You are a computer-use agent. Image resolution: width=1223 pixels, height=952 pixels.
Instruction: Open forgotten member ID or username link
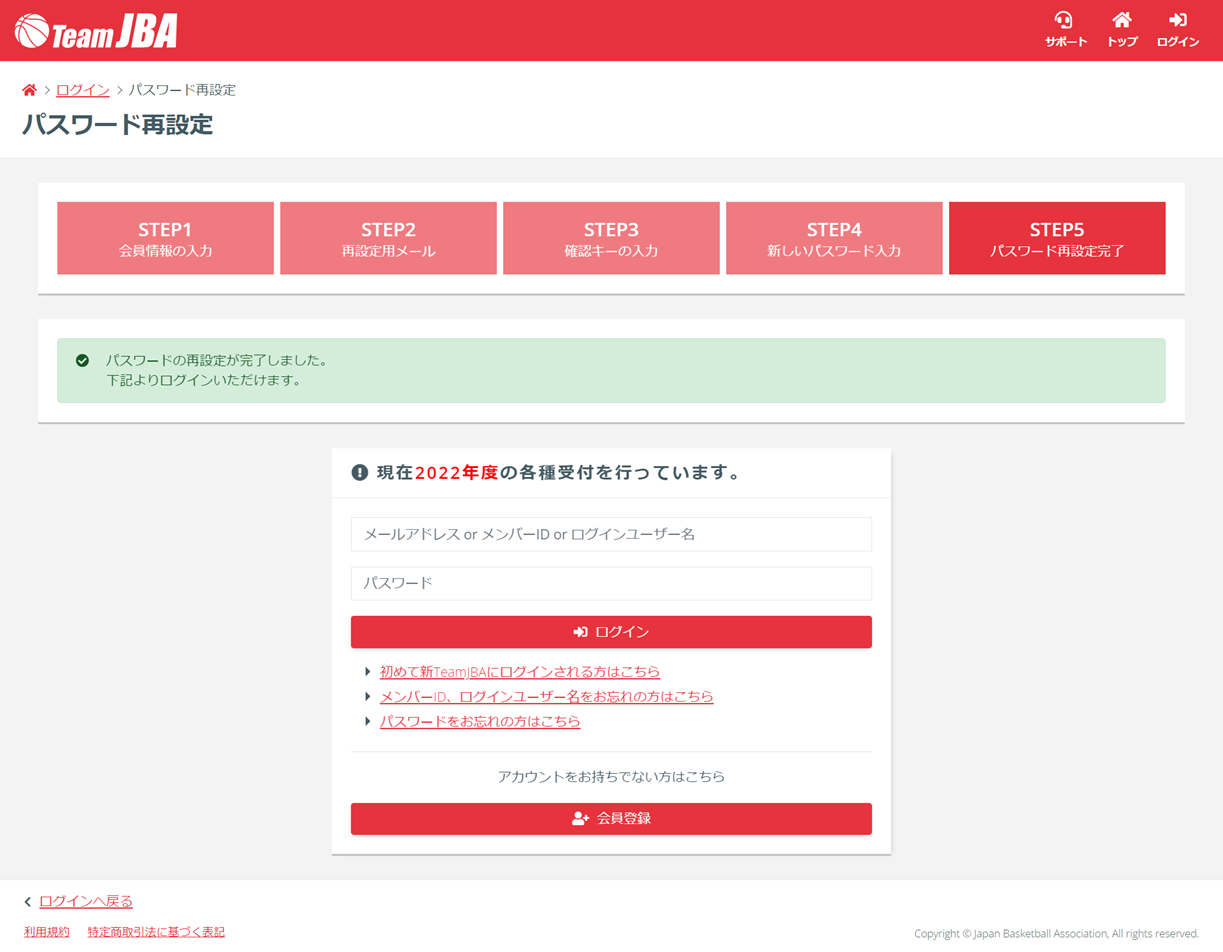pos(547,697)
